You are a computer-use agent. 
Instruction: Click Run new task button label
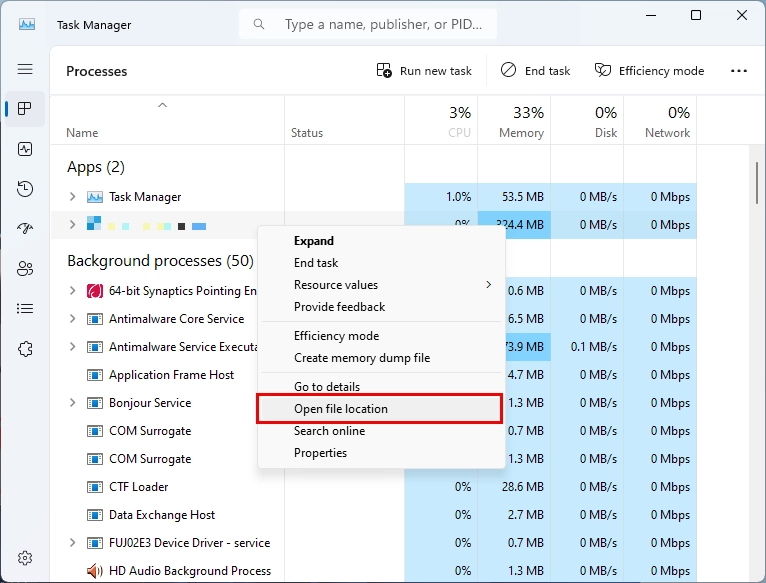coord(436,71)
